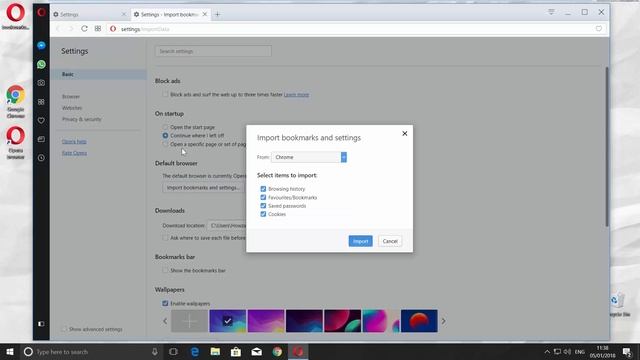Open a new tab with plus button
Screen dimensions: 640x360
click(218, 14)
